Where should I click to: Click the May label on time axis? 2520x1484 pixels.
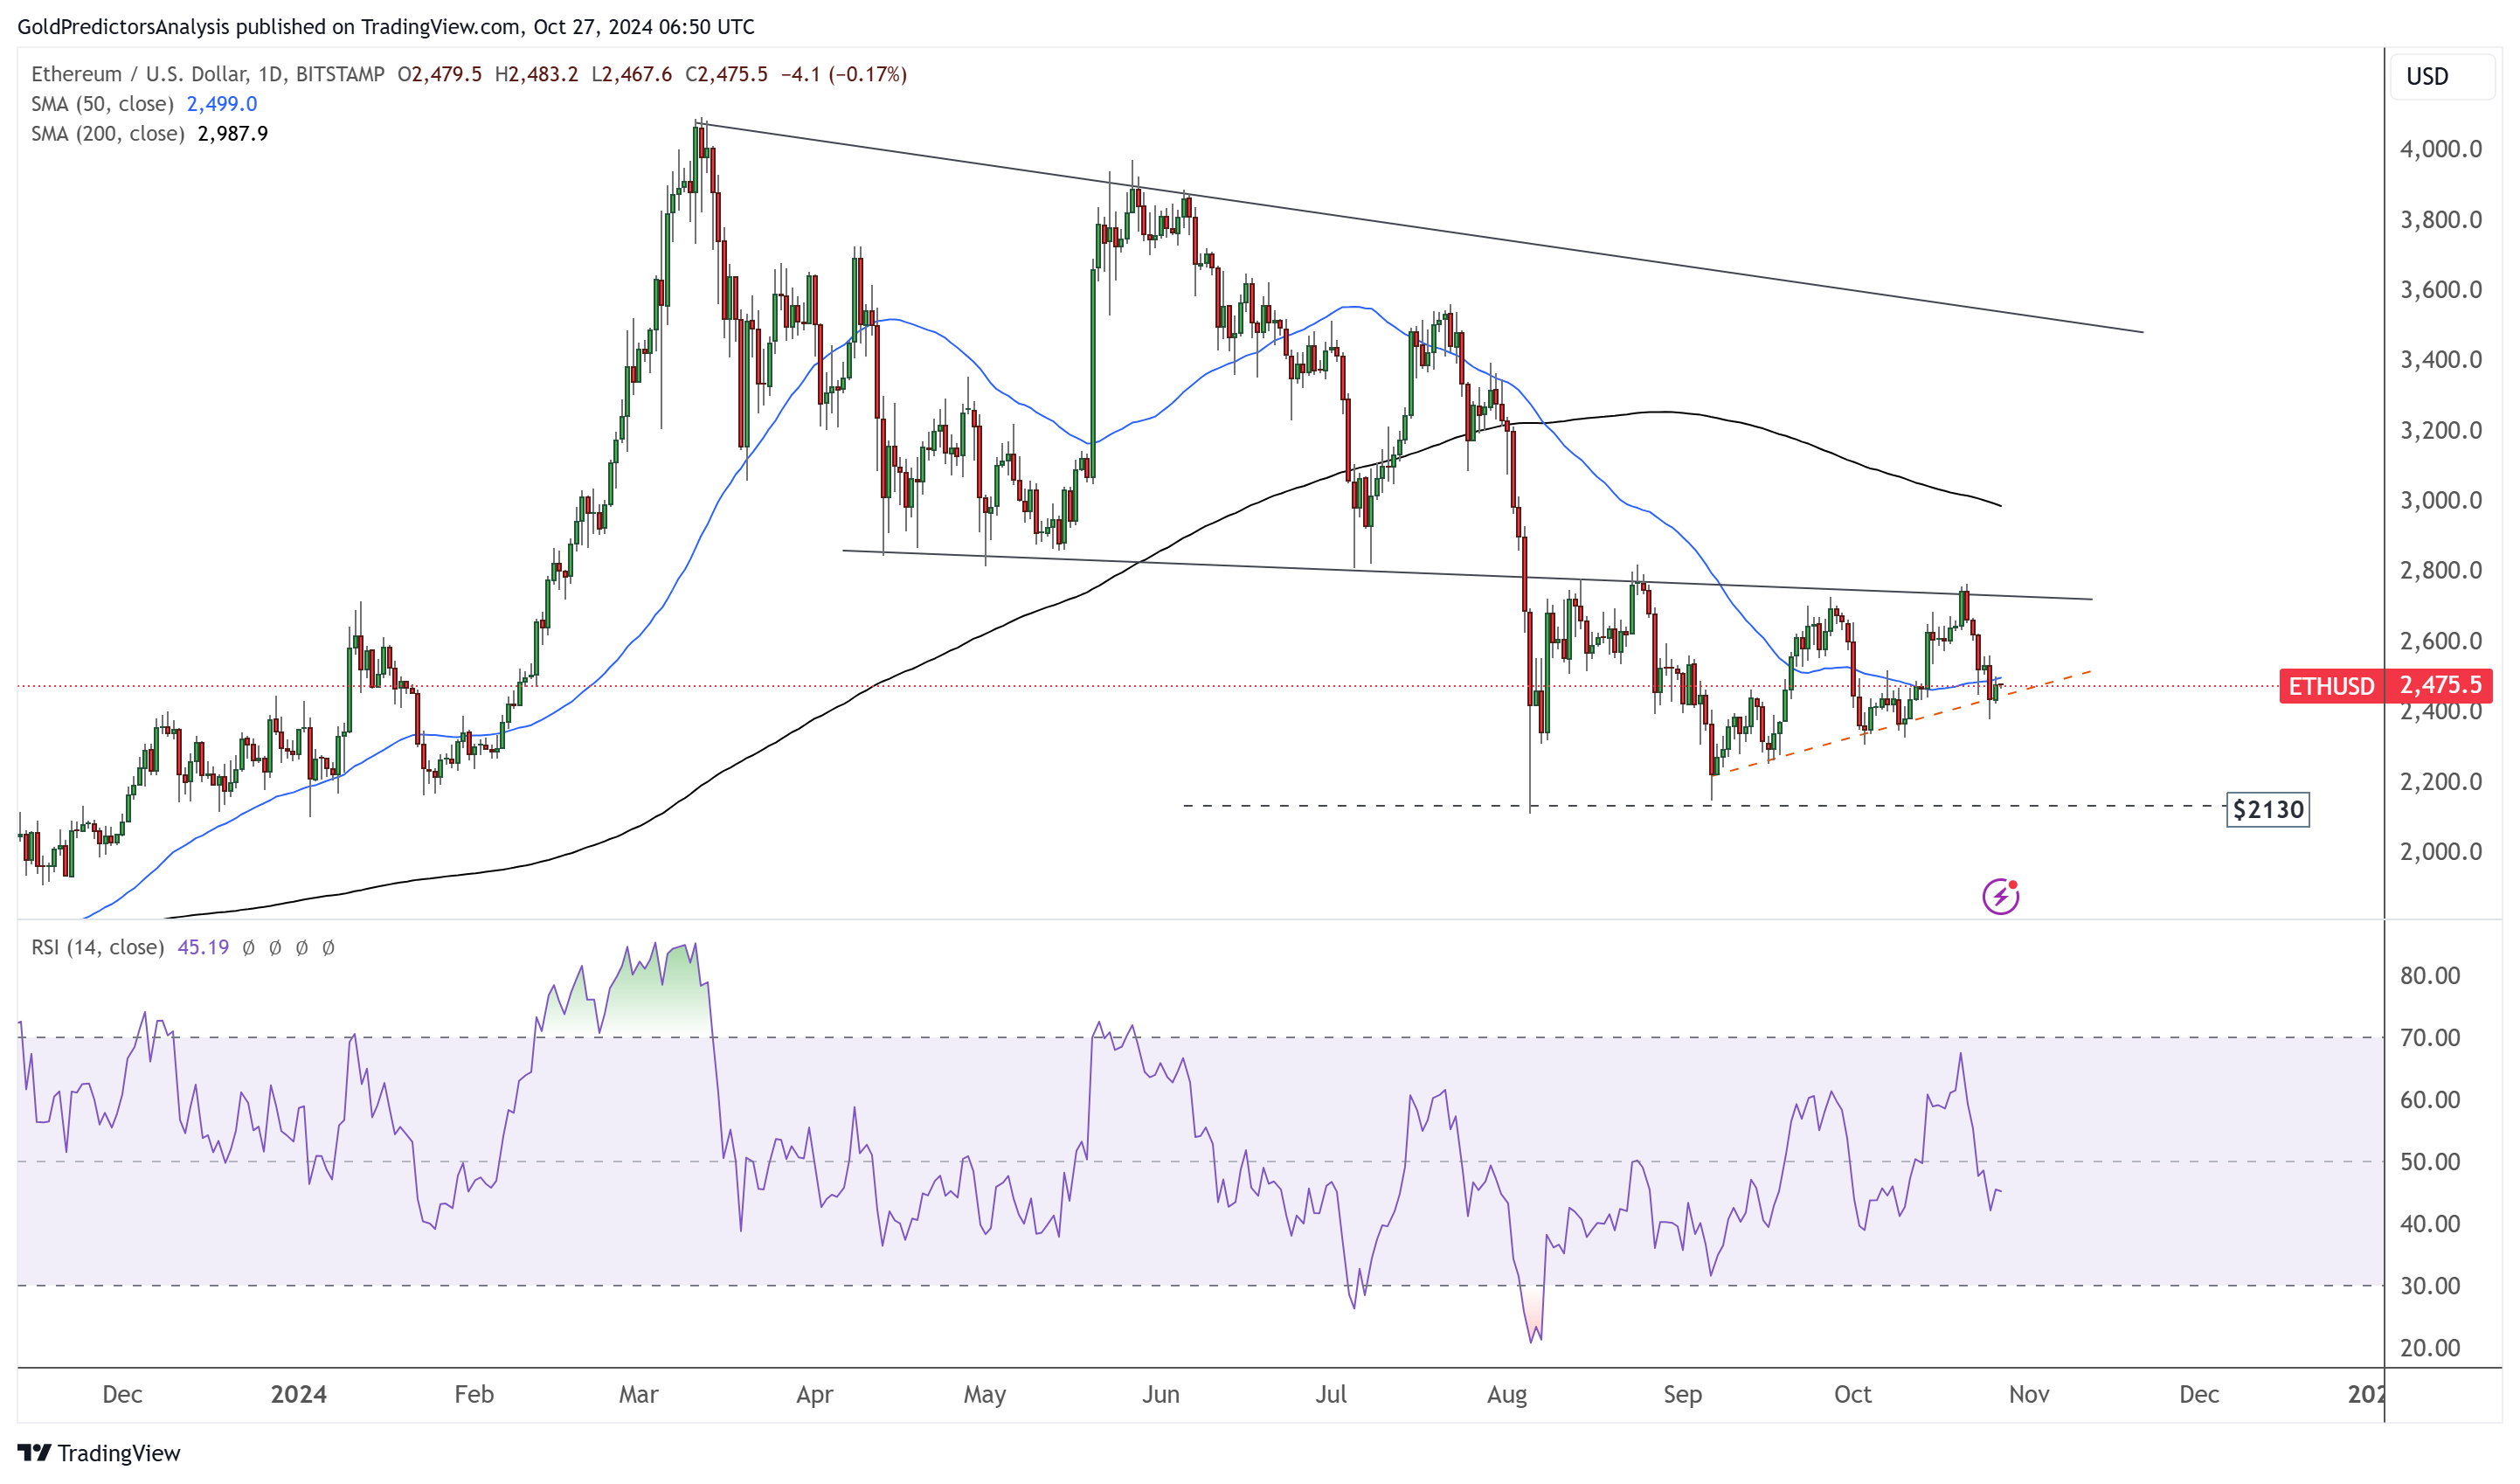point(984,1394)
